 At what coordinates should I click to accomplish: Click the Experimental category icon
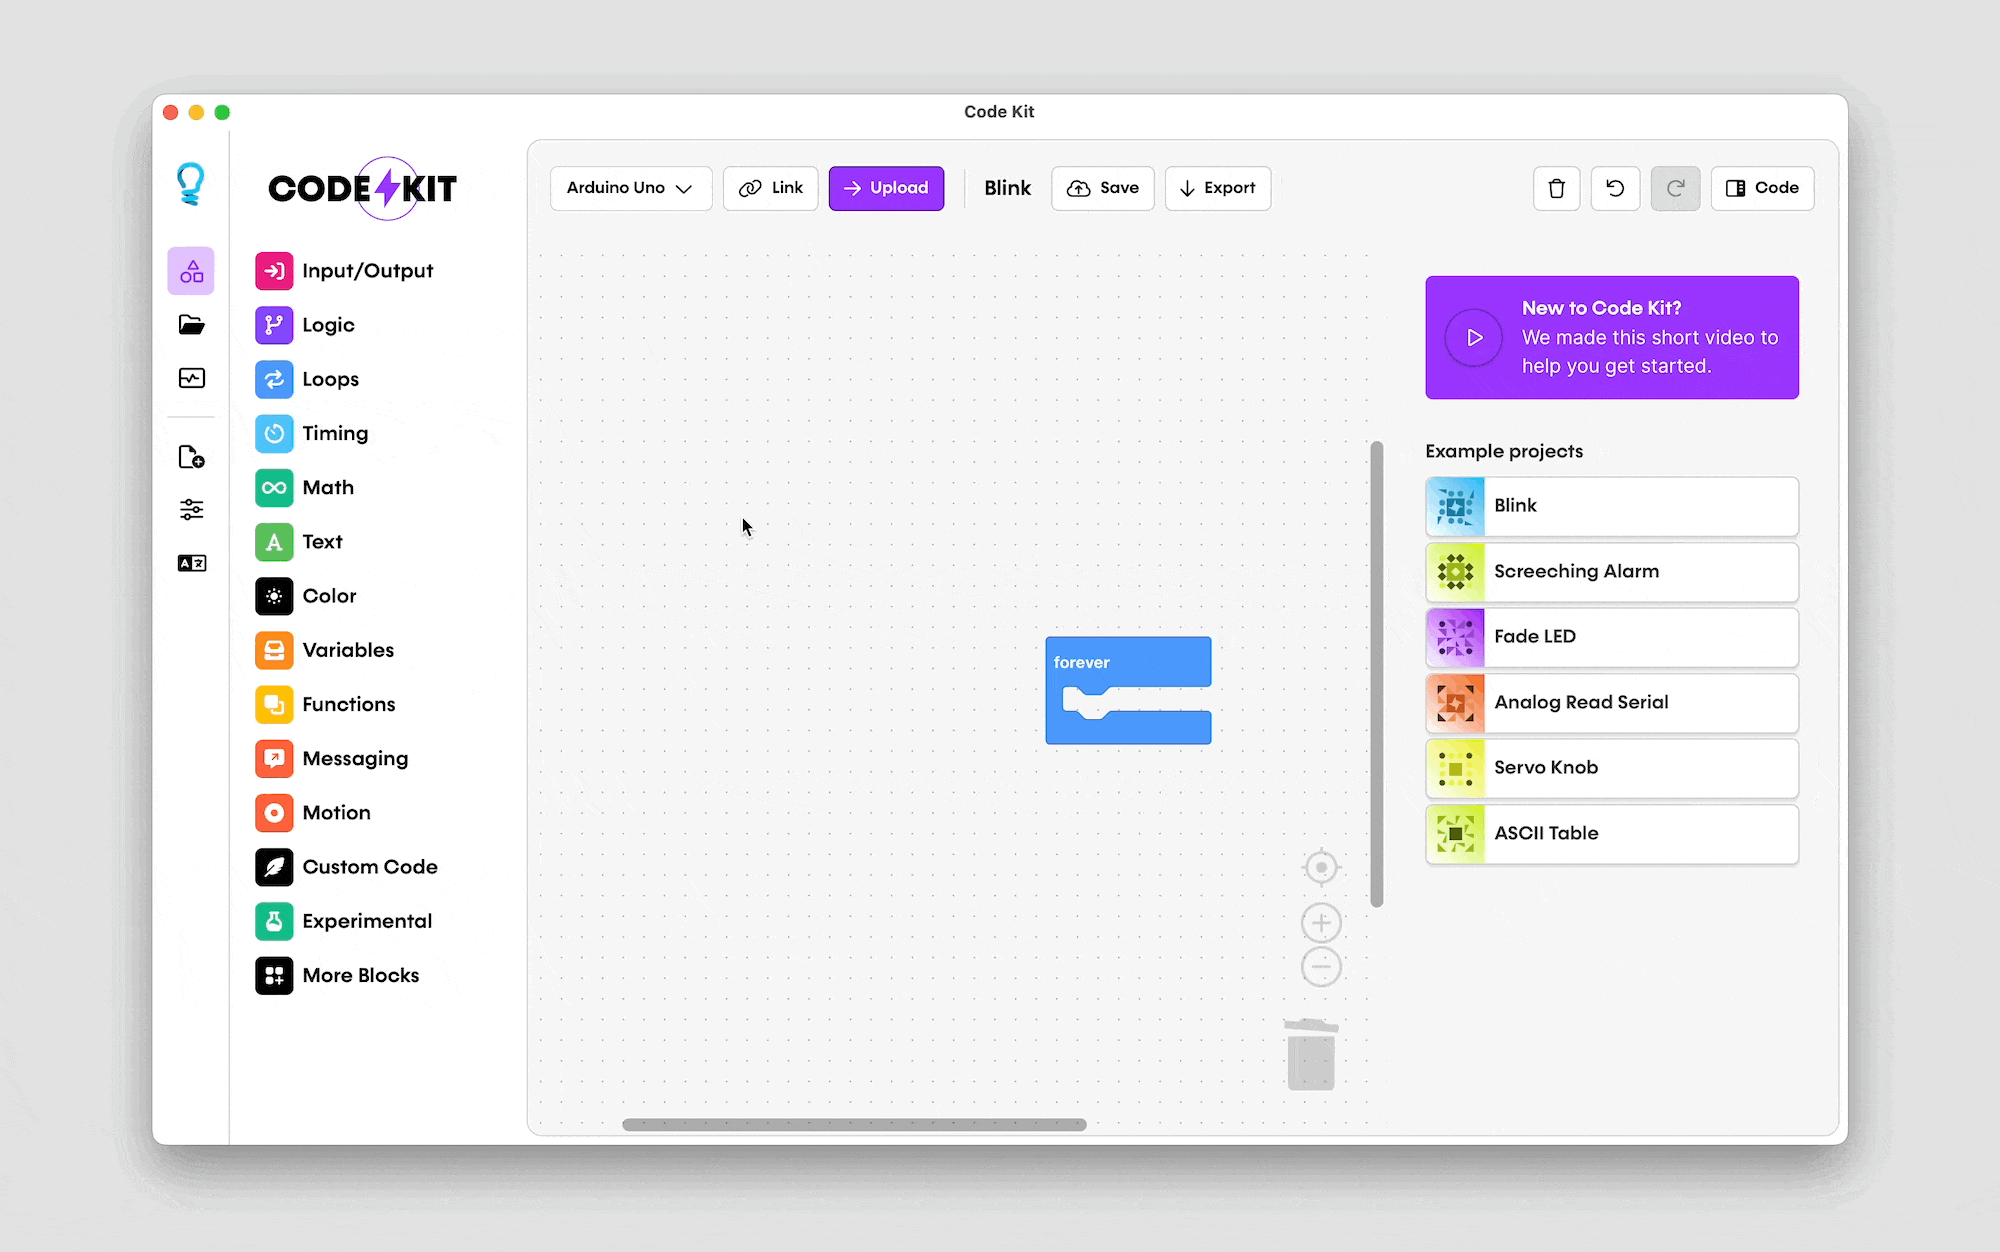coord(274,920)
